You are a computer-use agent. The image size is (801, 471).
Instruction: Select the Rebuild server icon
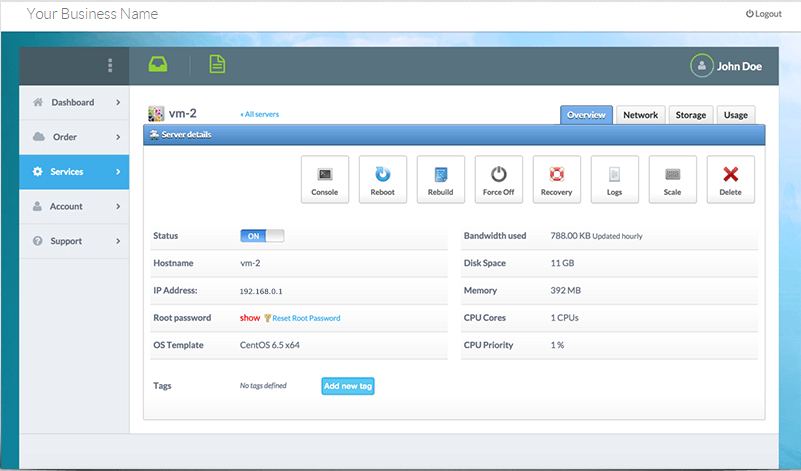[441, 180]
